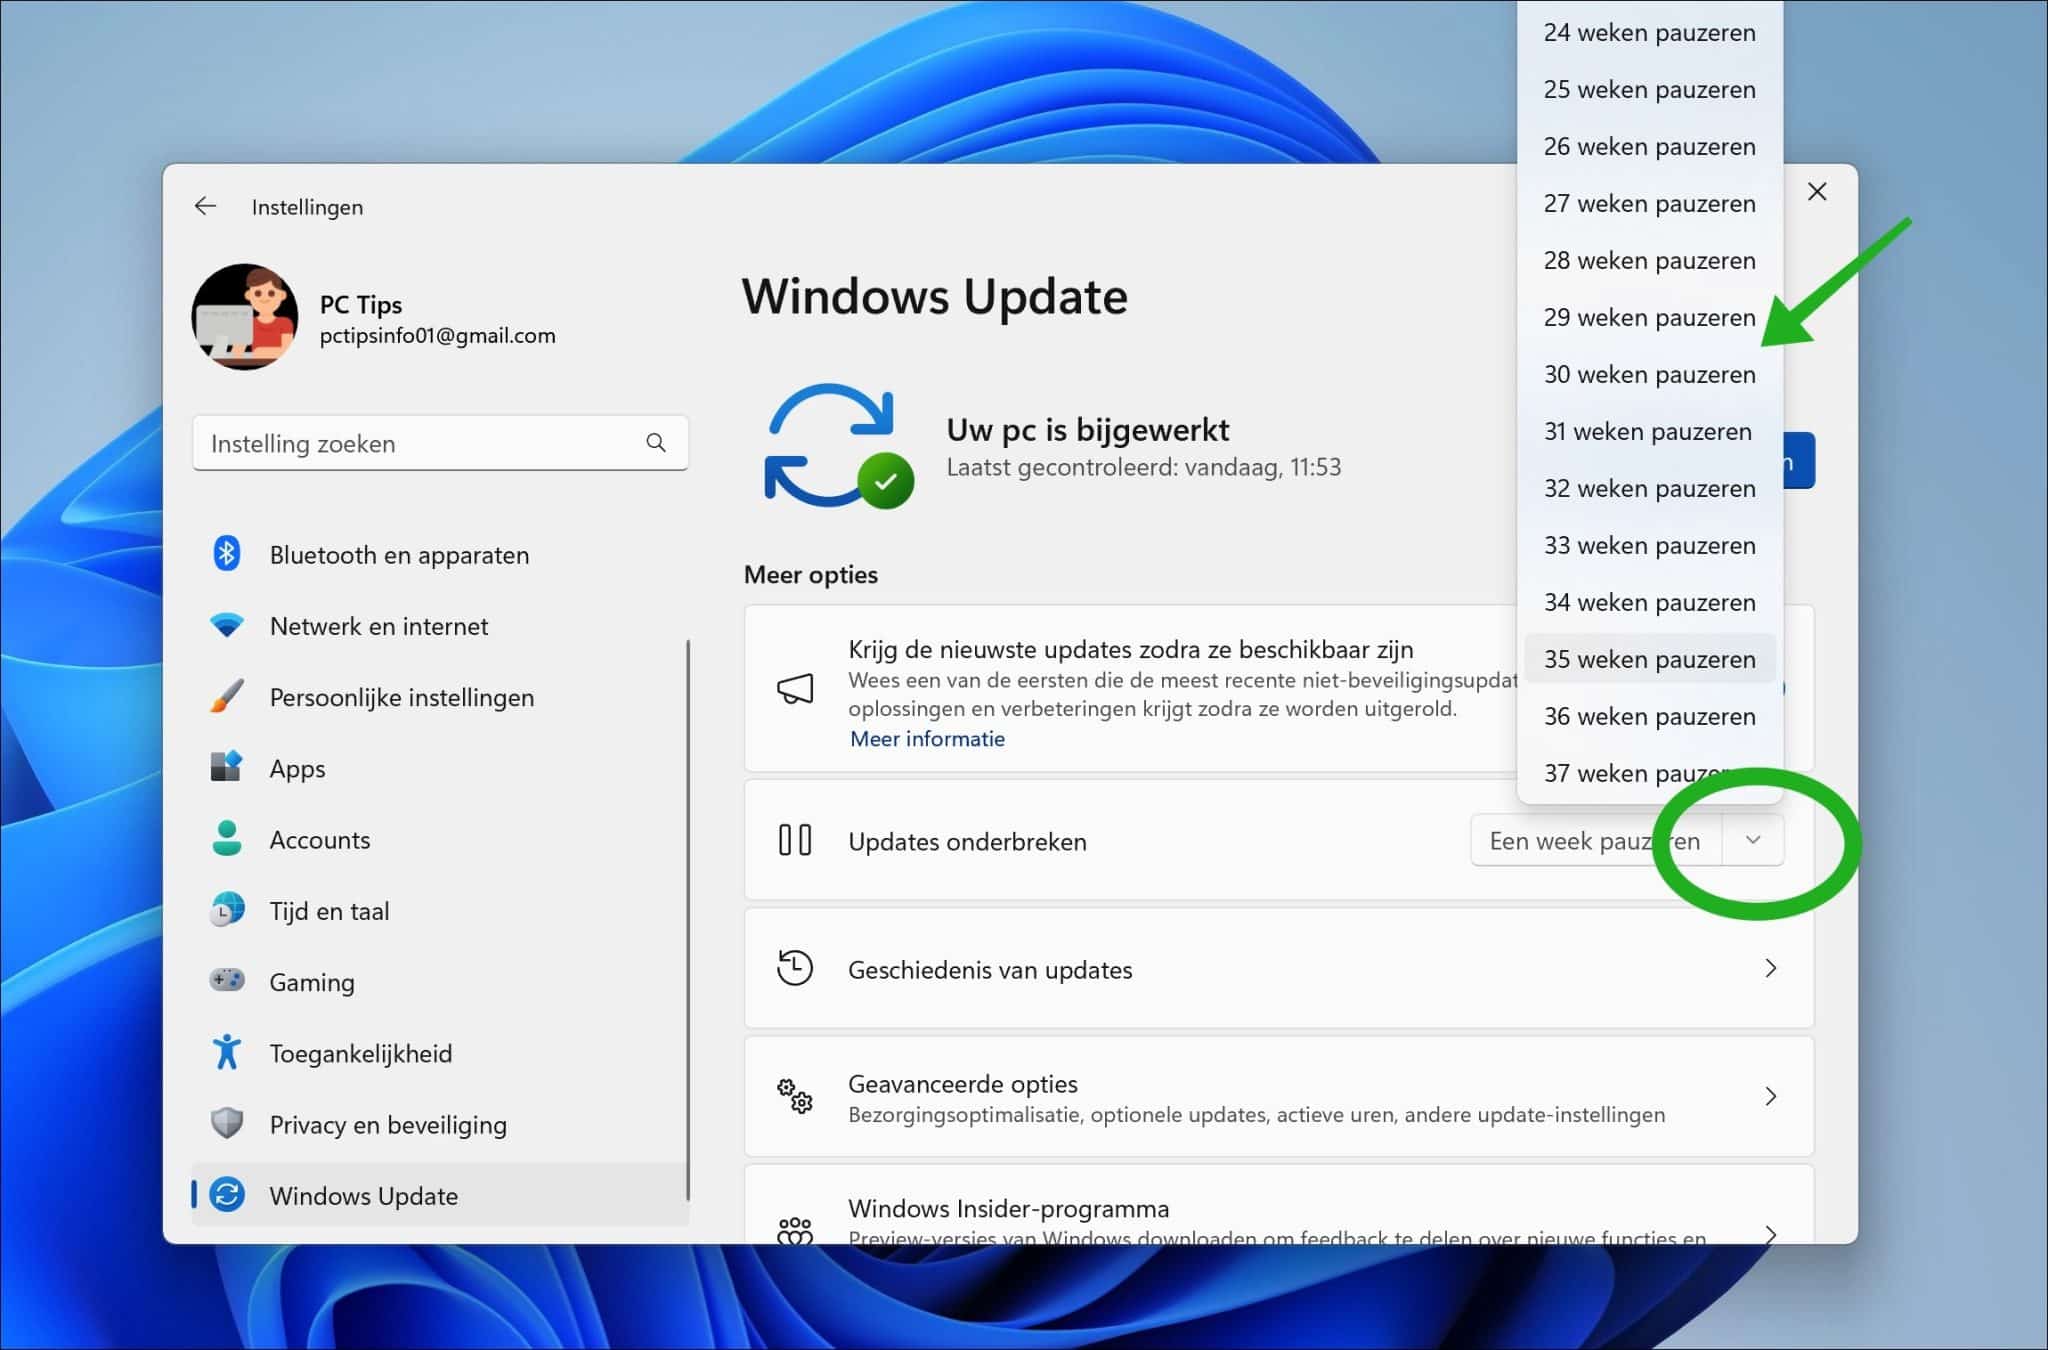This screenshot has width=2048, height=1350.
Task: Select the Tijd en taal clock icon
Action: click(228, 910)
